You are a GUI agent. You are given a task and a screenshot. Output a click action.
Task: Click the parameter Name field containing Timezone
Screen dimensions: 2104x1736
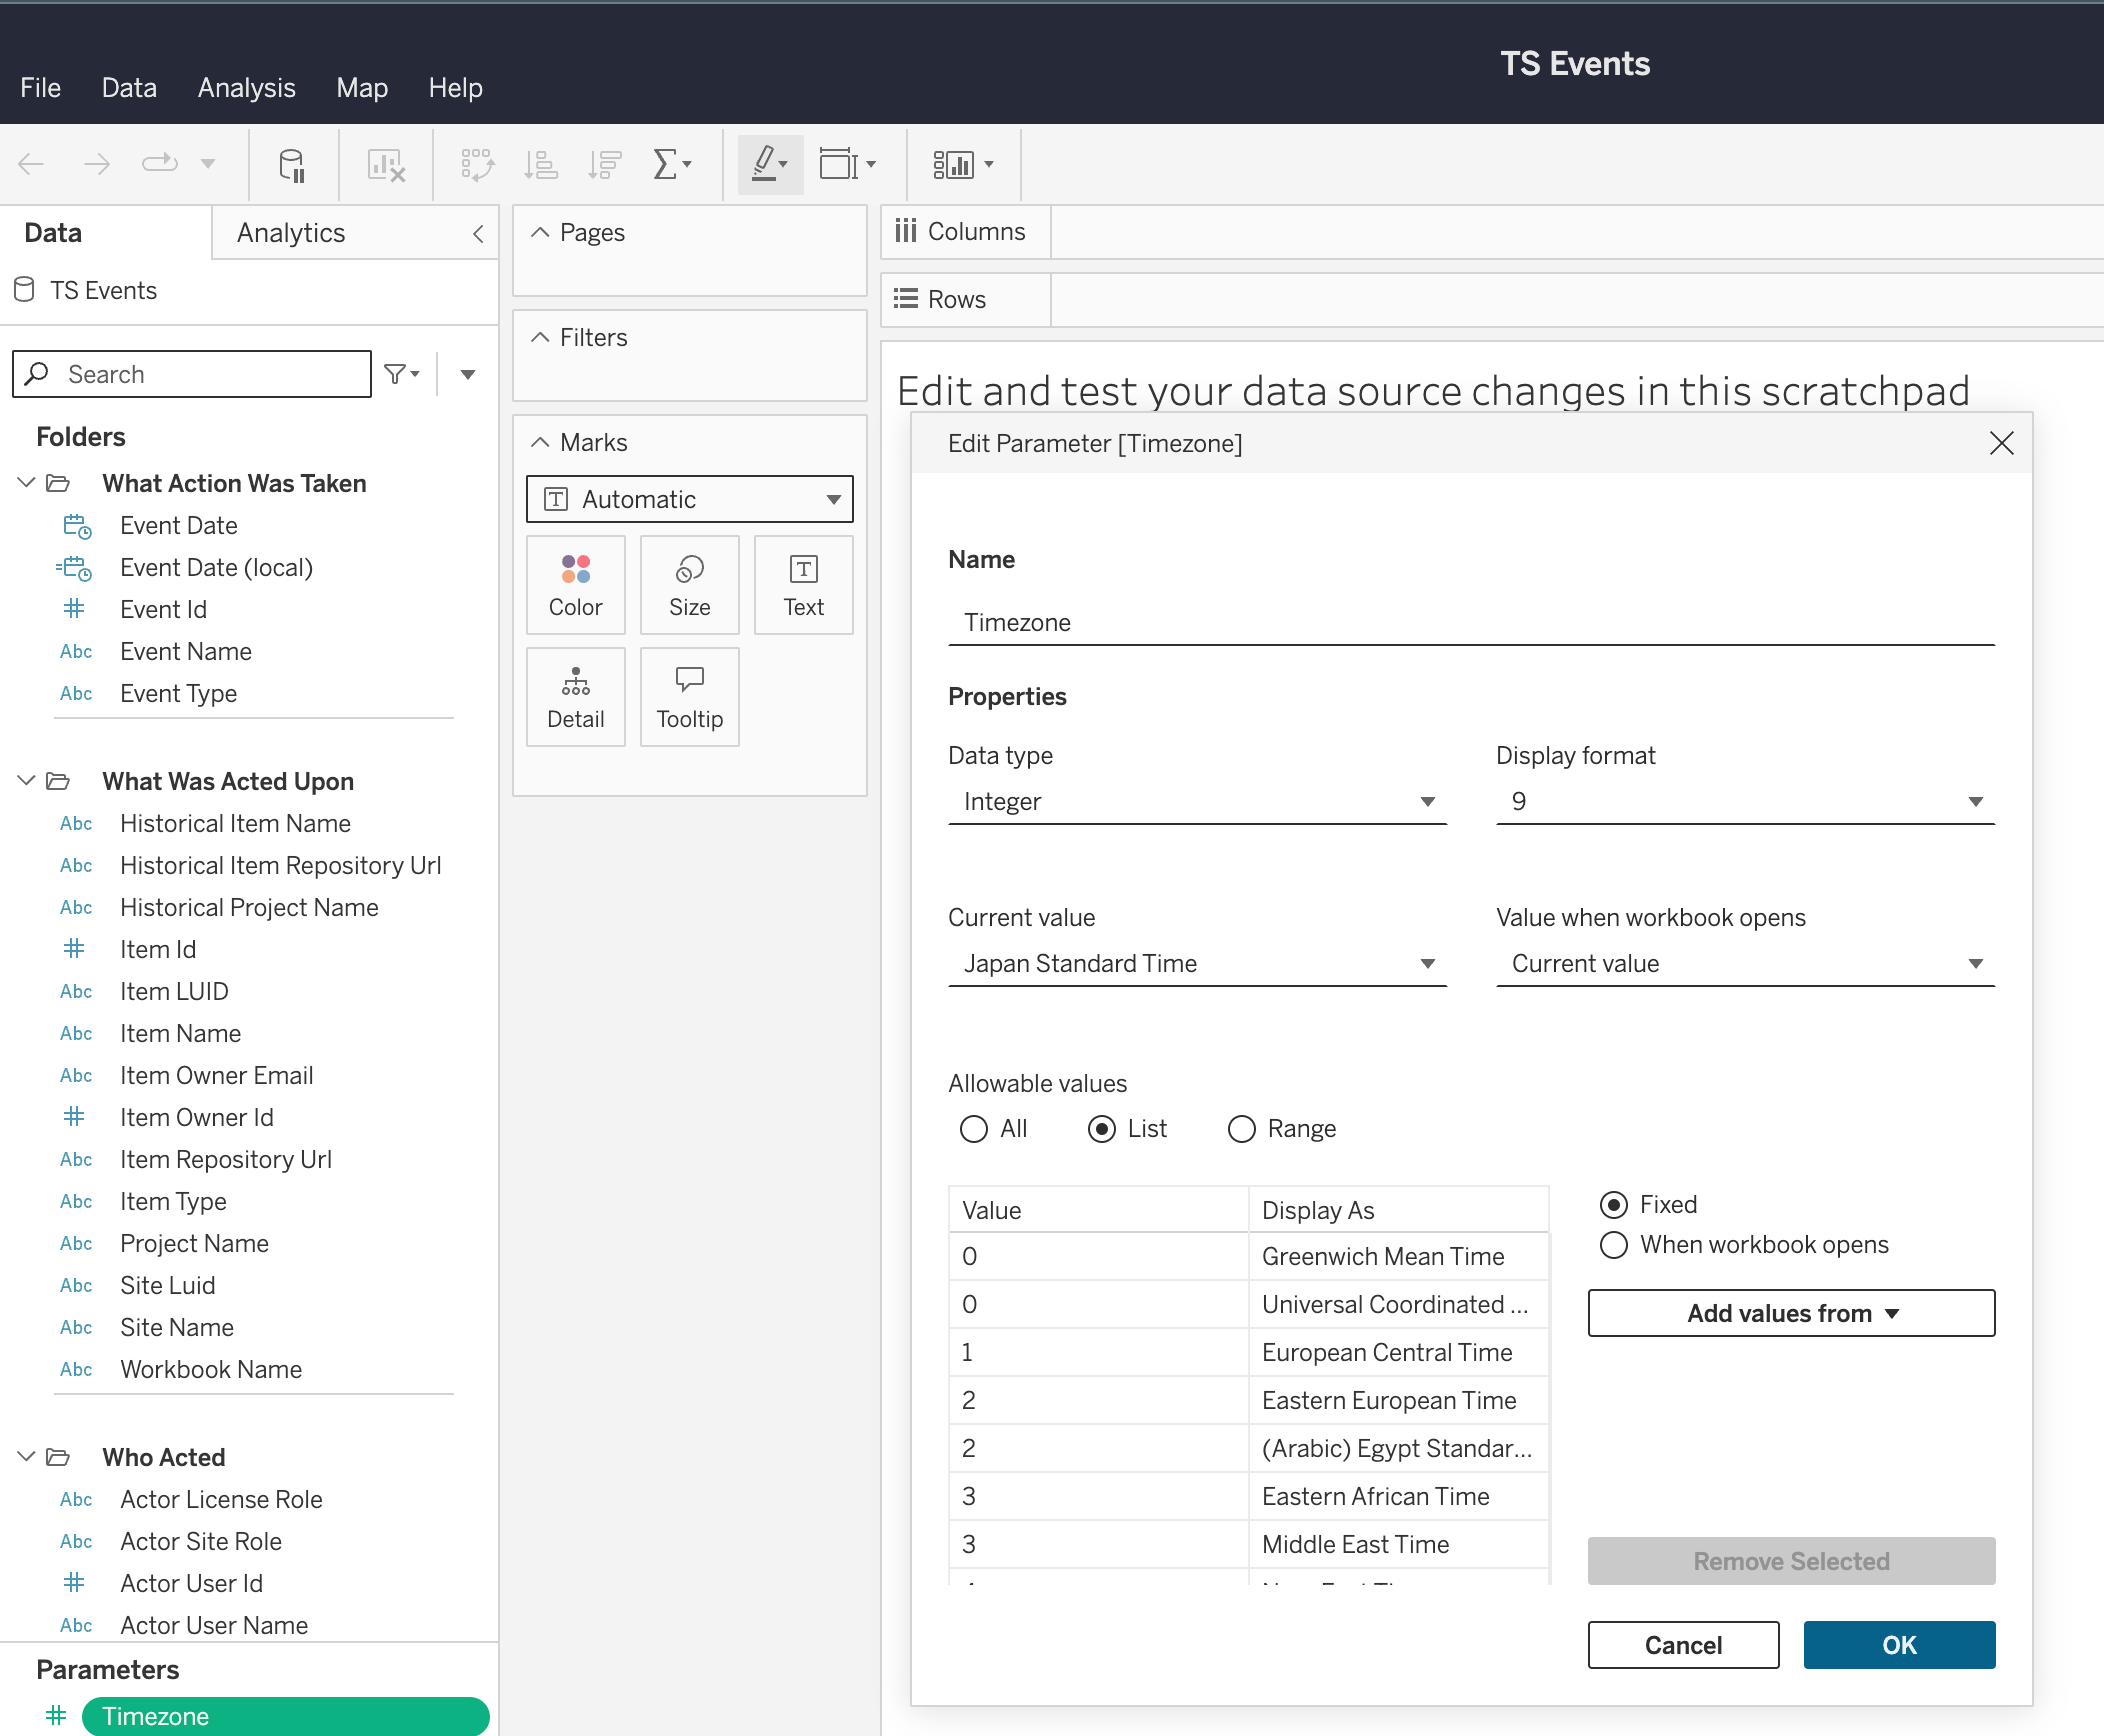pyautogui.click(x=1471, y=623)
